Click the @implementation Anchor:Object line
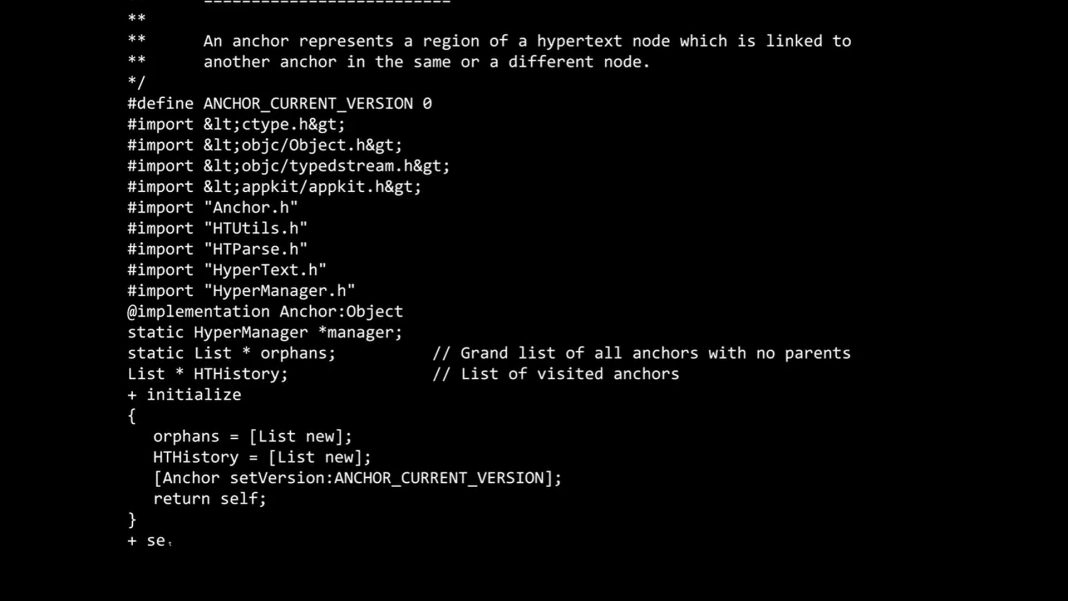Viewport: 1068px width, 601px height. [x=265, y=312]
